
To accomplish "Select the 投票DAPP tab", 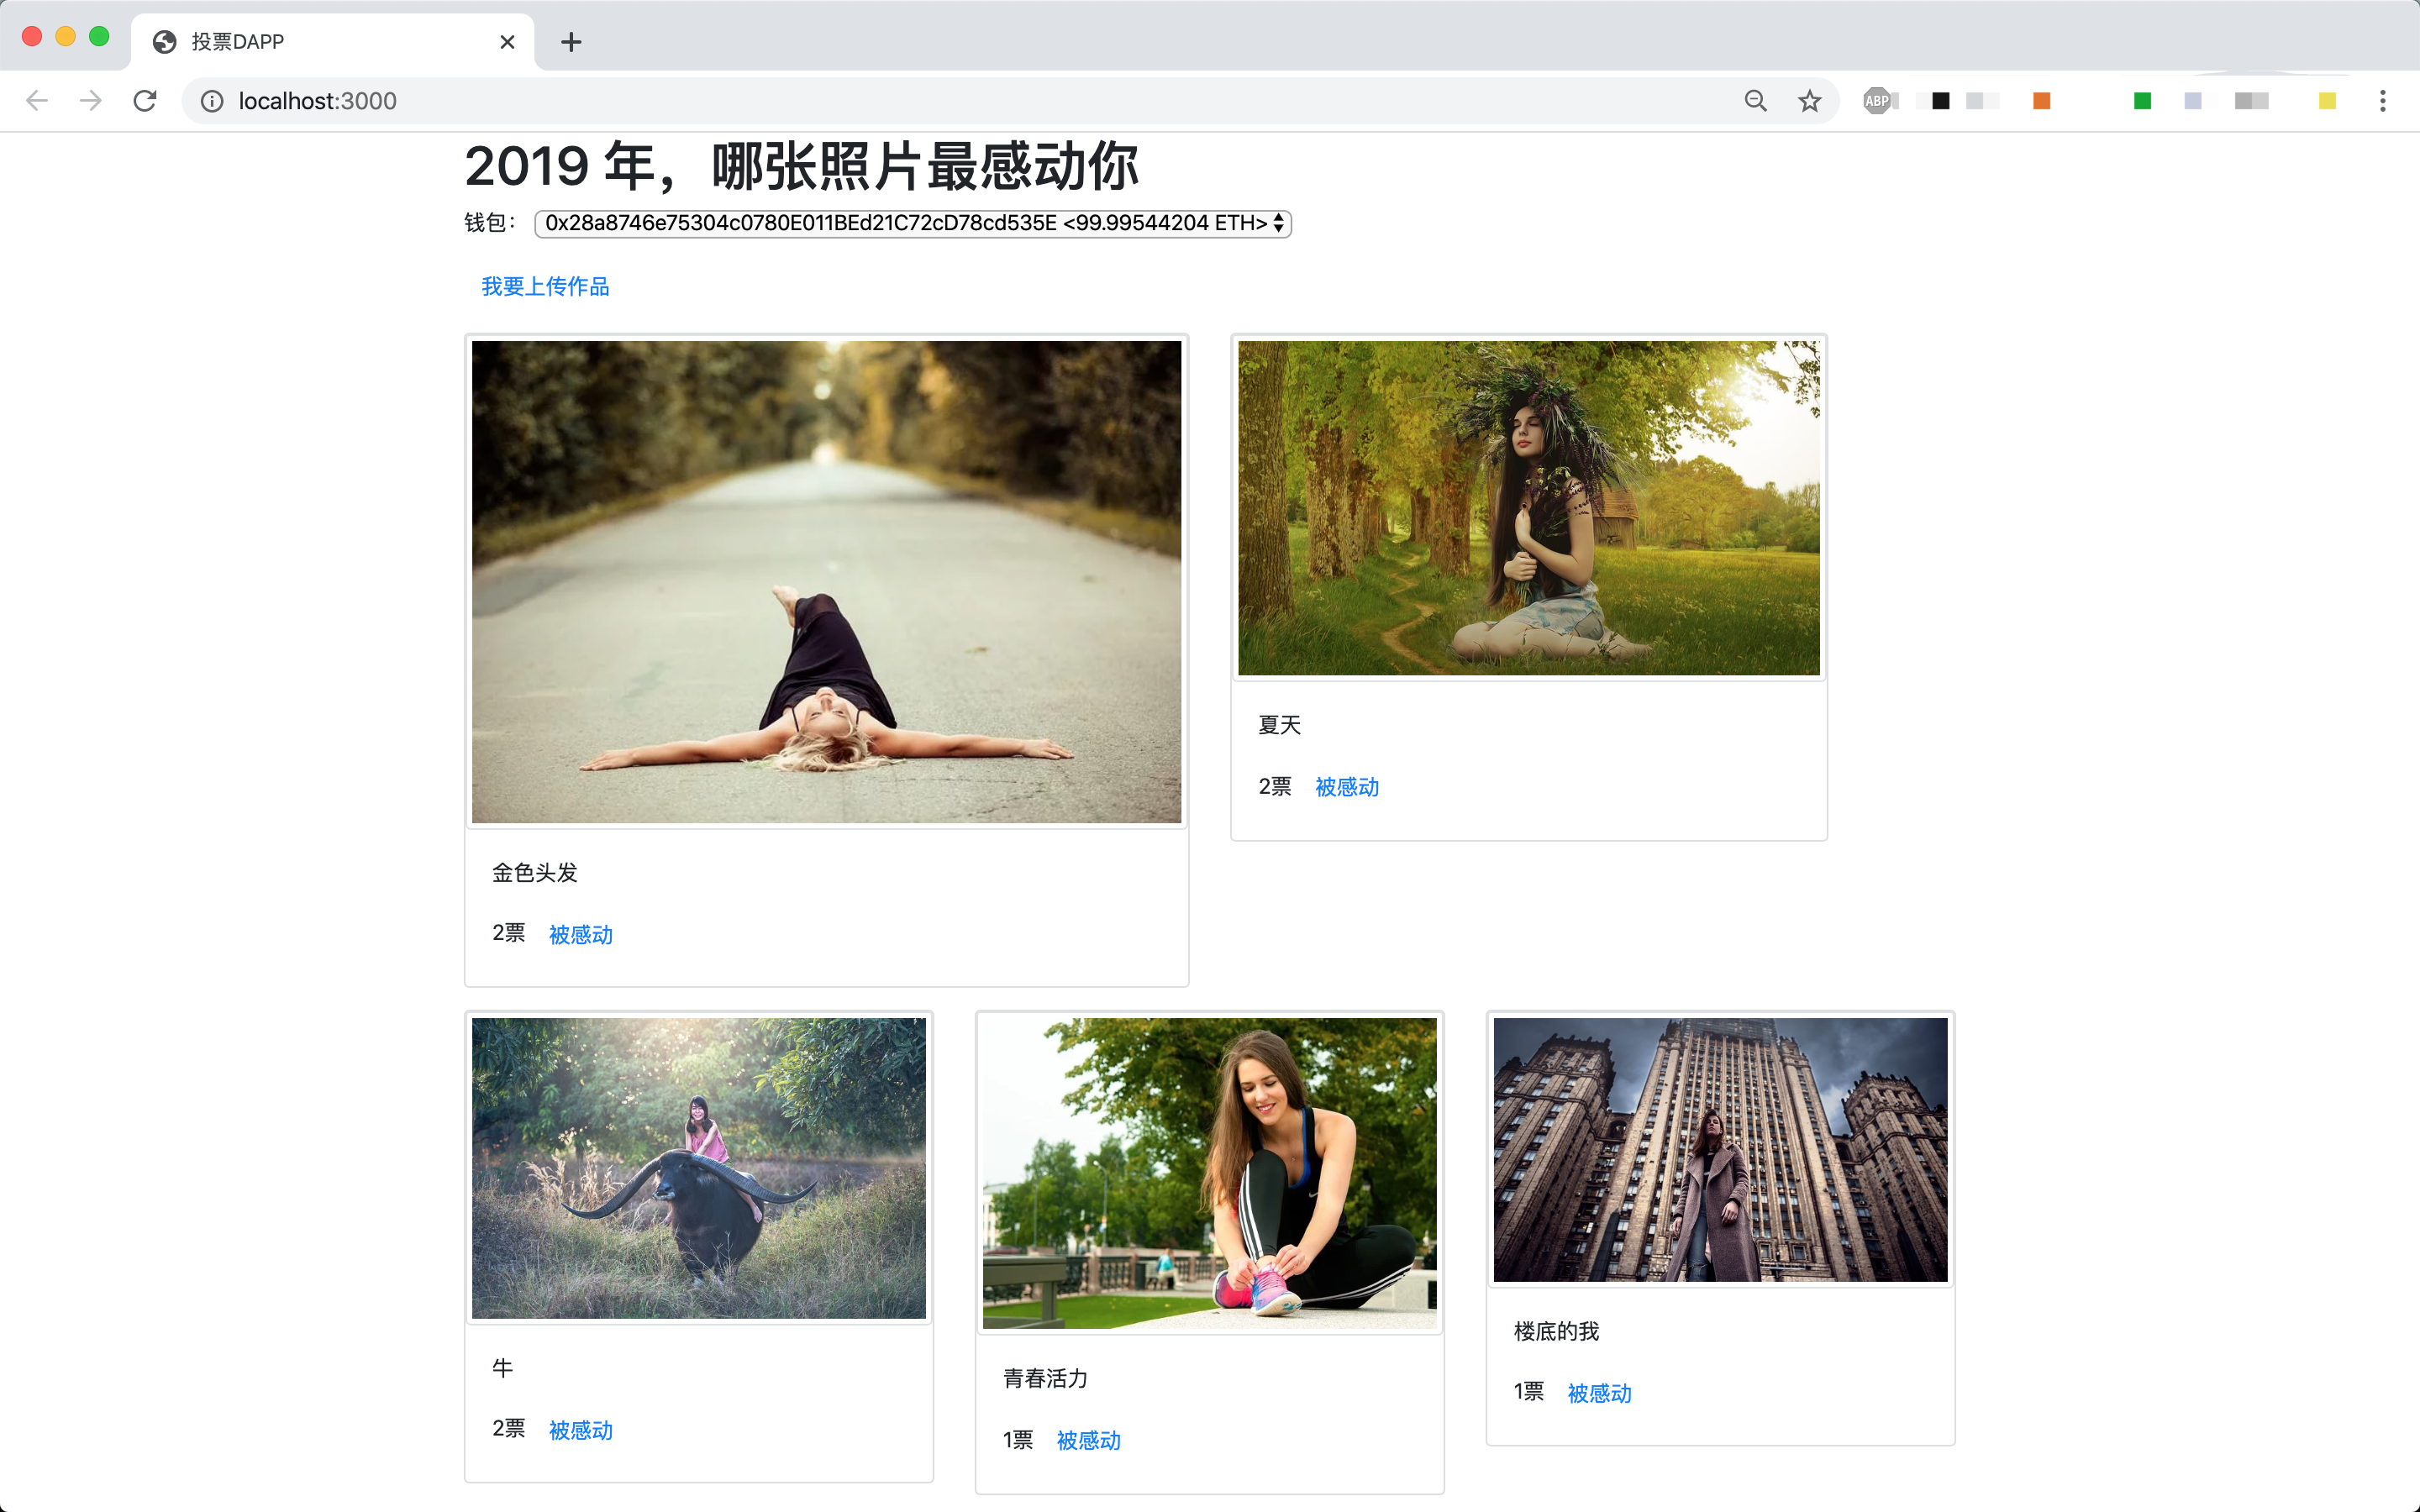I will click(320, 42).
